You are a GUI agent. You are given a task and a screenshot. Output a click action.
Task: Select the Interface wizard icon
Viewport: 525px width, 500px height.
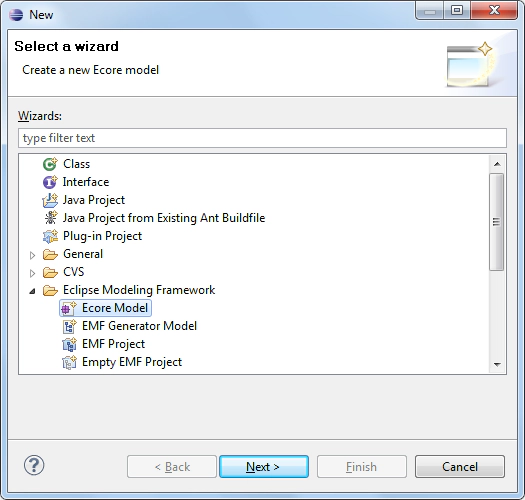click(x=50, y=182)
